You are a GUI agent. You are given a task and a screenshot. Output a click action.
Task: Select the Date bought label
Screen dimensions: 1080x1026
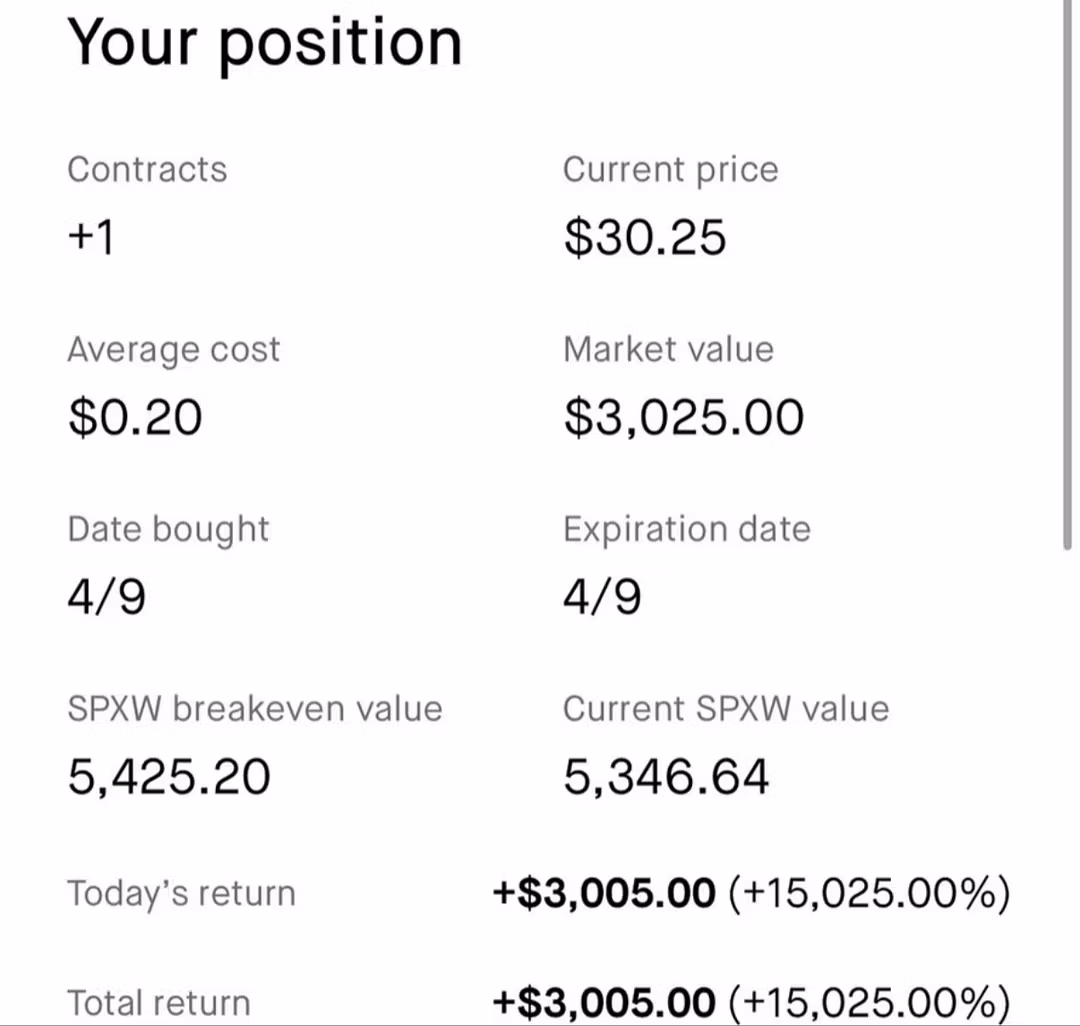click(x=168, y=529)
